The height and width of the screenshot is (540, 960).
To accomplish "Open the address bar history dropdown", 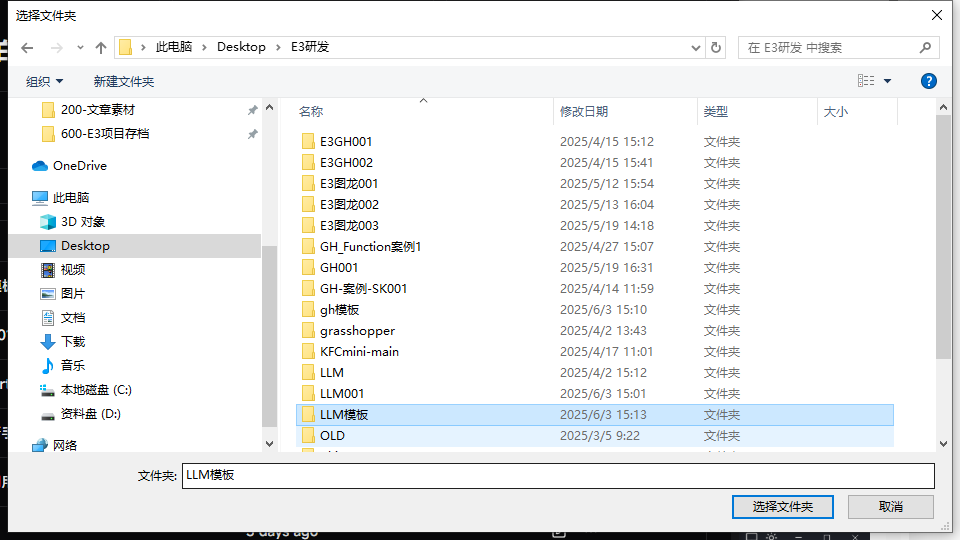I will coord(697,47).
